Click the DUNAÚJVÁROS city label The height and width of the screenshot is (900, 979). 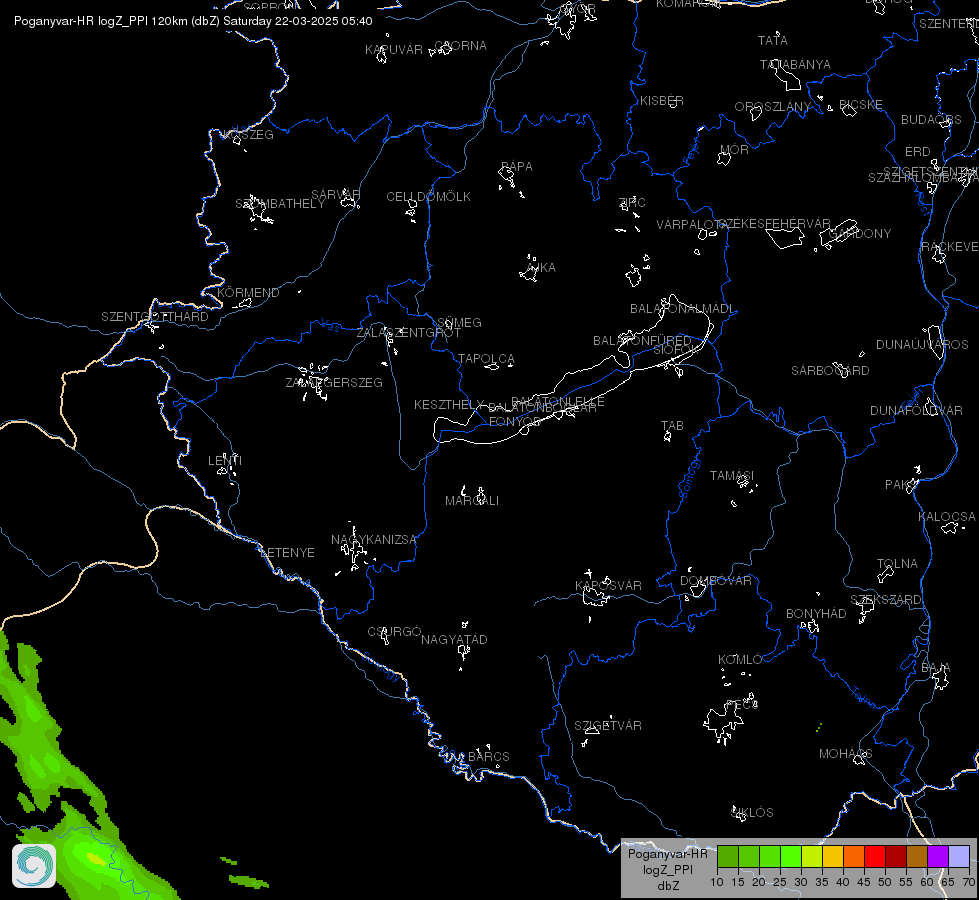point(922,345)
